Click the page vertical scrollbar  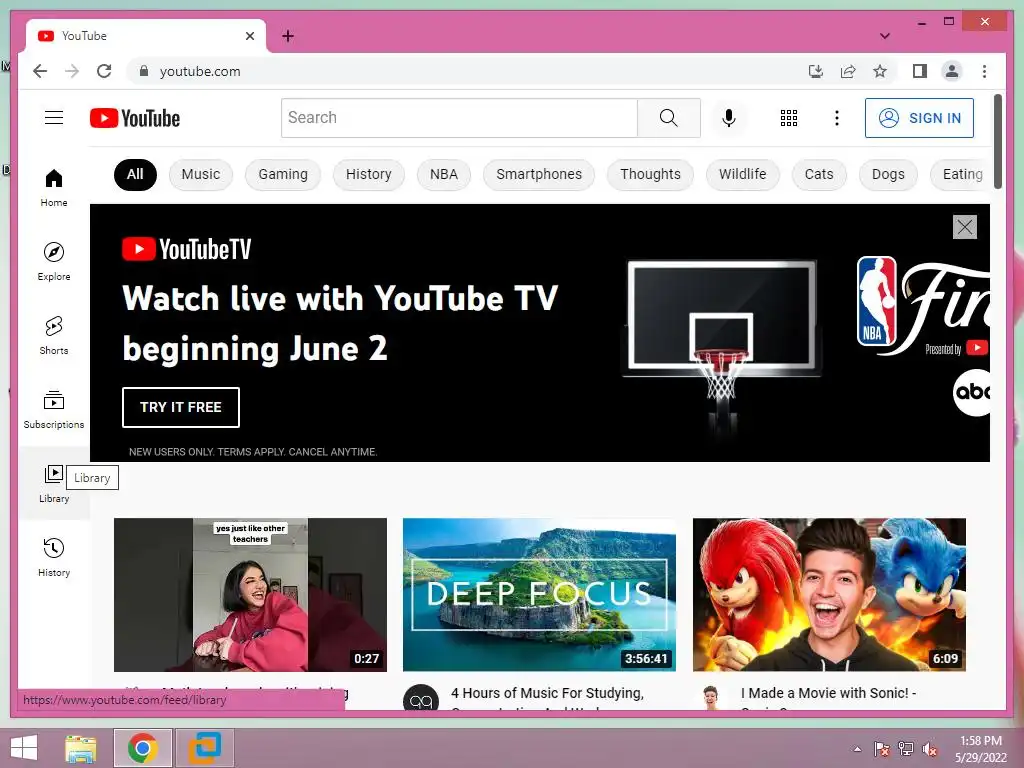pos(998,142)
